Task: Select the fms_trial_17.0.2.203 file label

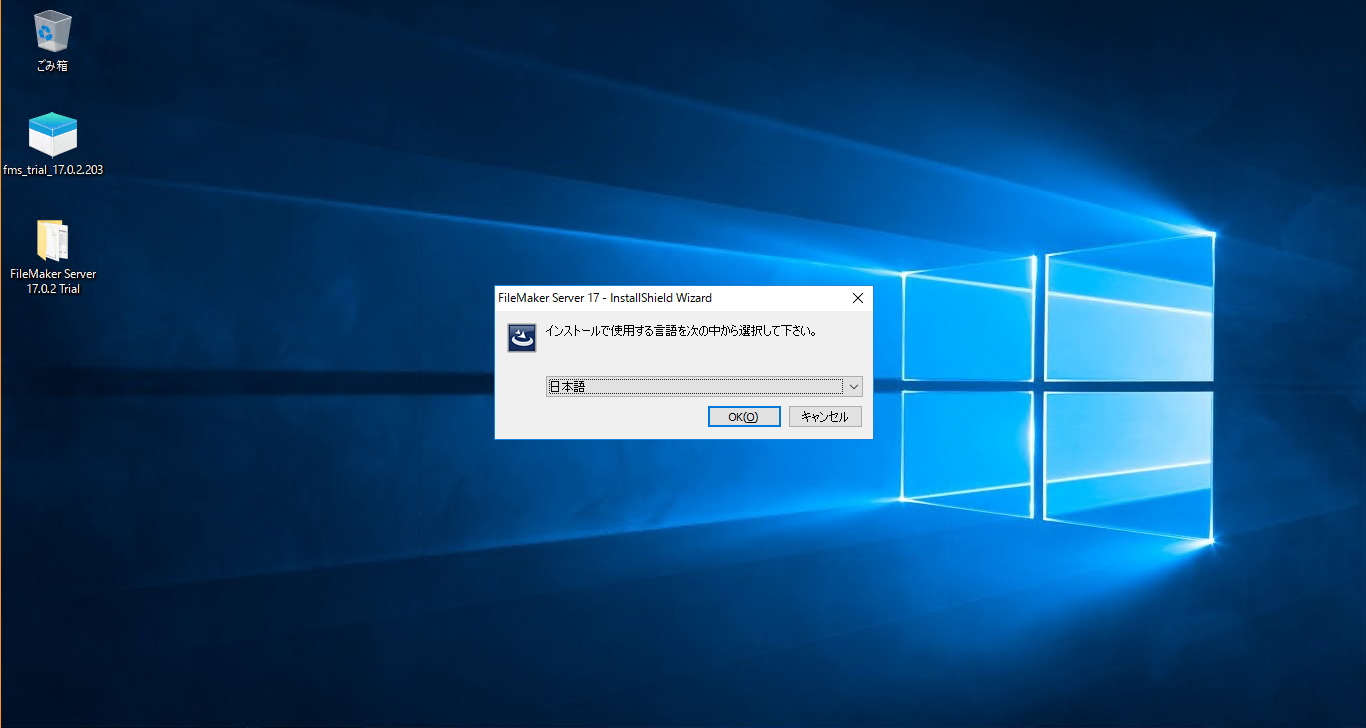Action: [x=53, y=170]
